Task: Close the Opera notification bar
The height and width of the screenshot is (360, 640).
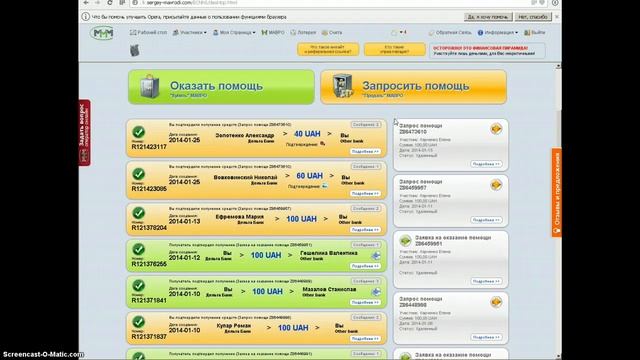Action: click(557, 17)
